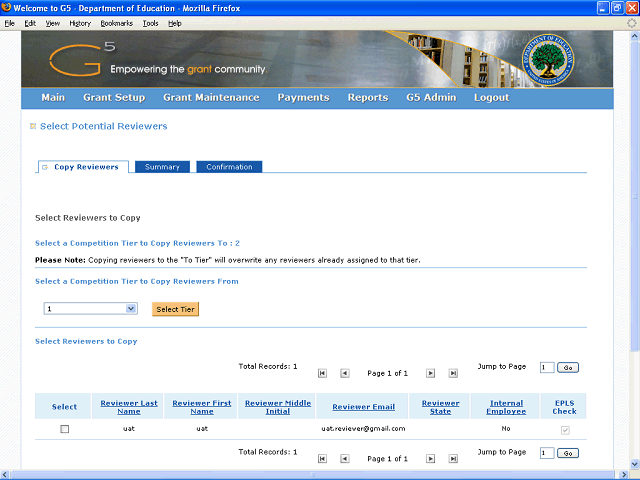Click next page arrow in top pager
Screen dimensions: 640x480
431,373
